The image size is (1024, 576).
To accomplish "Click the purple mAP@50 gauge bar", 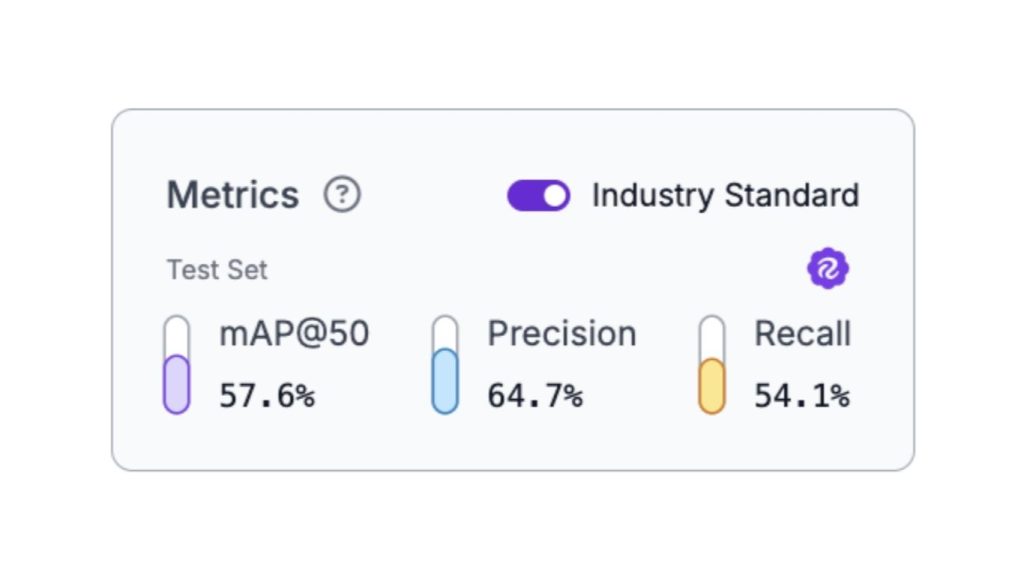I will click(176, 384).
